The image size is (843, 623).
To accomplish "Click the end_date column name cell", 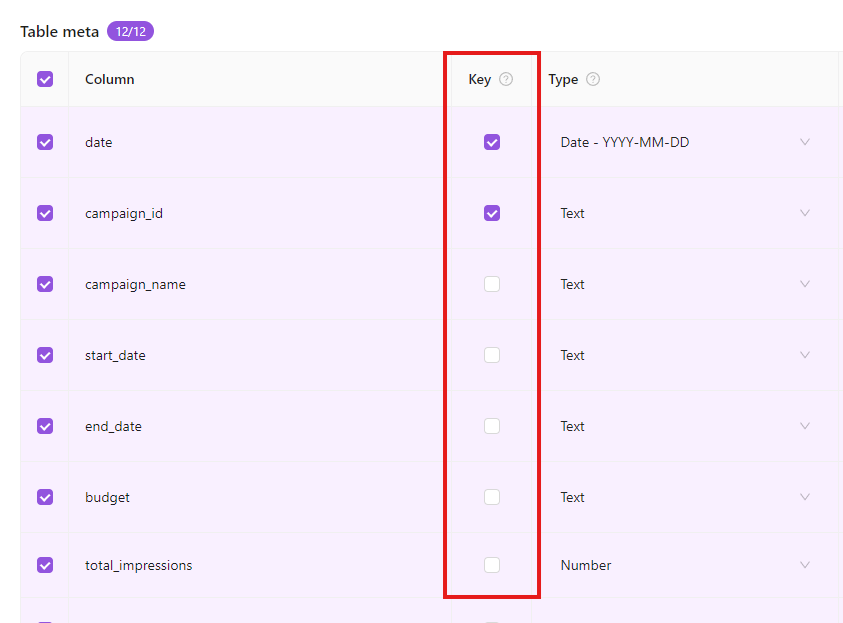I will [x=113, y=426].
